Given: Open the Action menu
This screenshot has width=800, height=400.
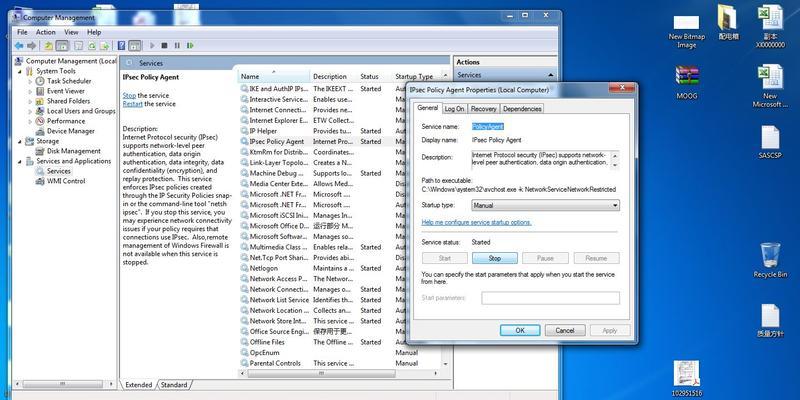Looking at the screenshot, I should pyautogui.click(x=45, y=32).
